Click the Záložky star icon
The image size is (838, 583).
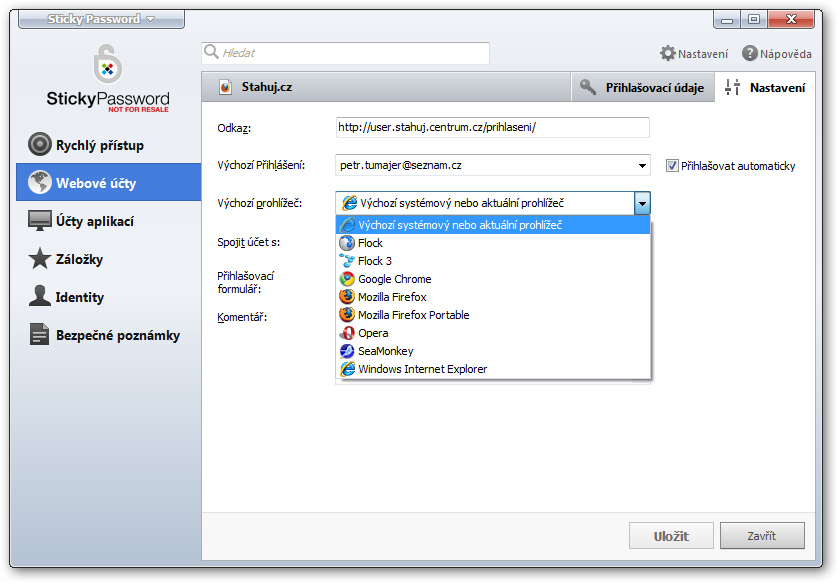coord(40,259)
